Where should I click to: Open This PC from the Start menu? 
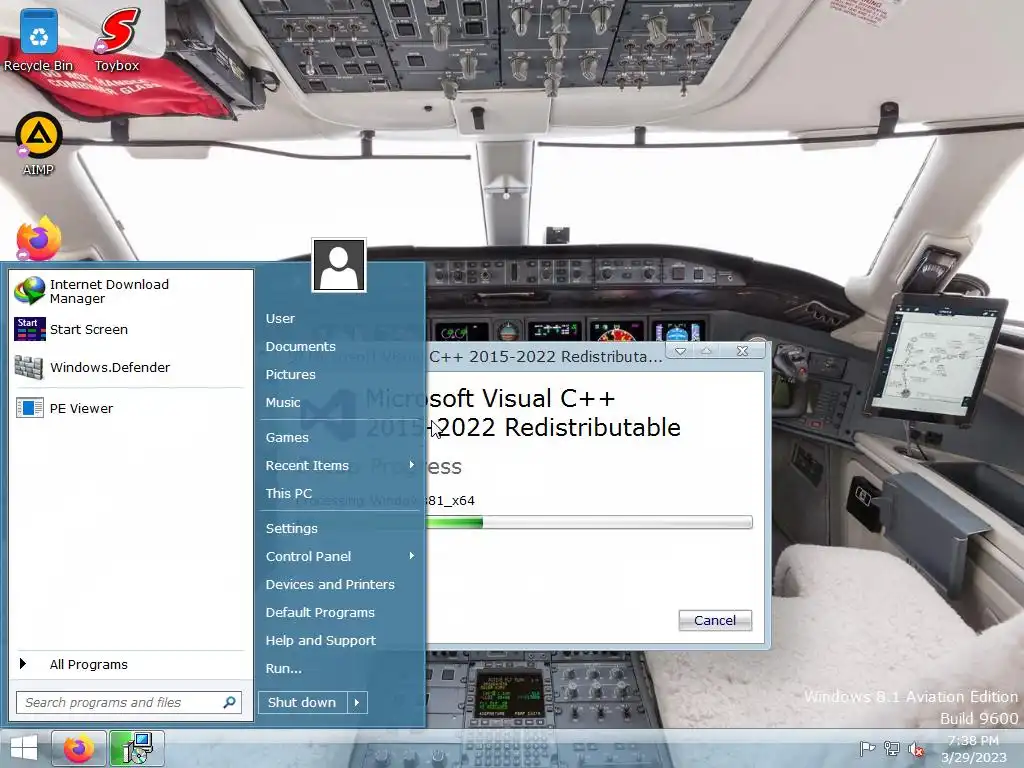(x=289, y=494)
